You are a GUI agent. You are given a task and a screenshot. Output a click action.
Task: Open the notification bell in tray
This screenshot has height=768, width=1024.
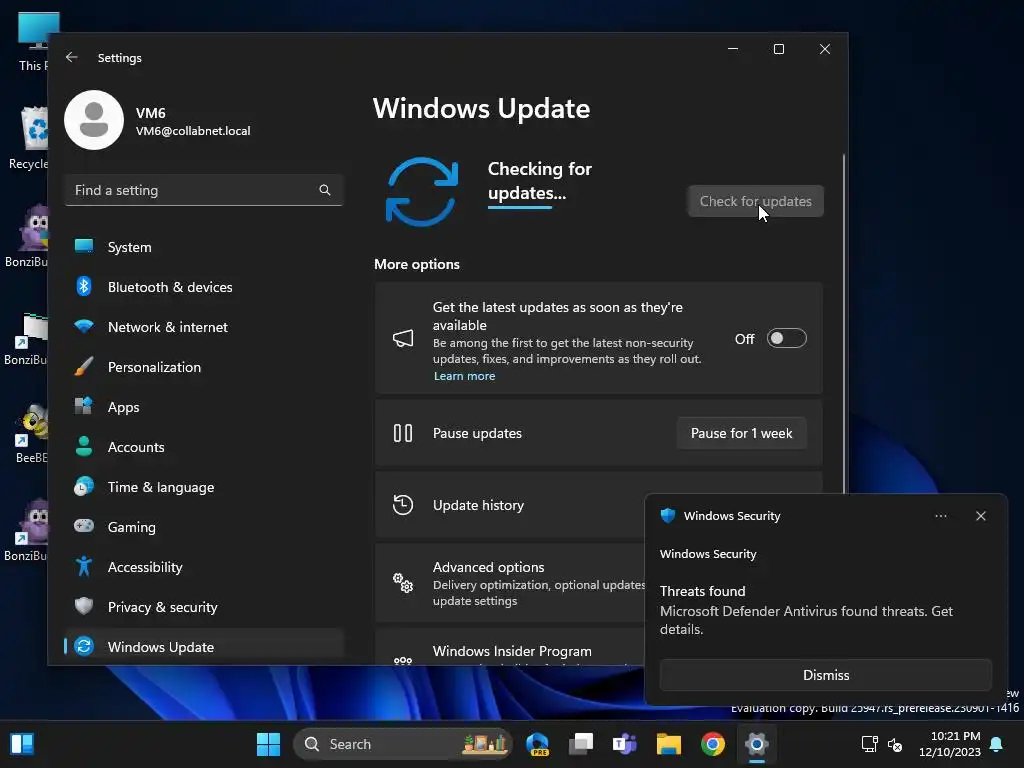coord(997,744)
